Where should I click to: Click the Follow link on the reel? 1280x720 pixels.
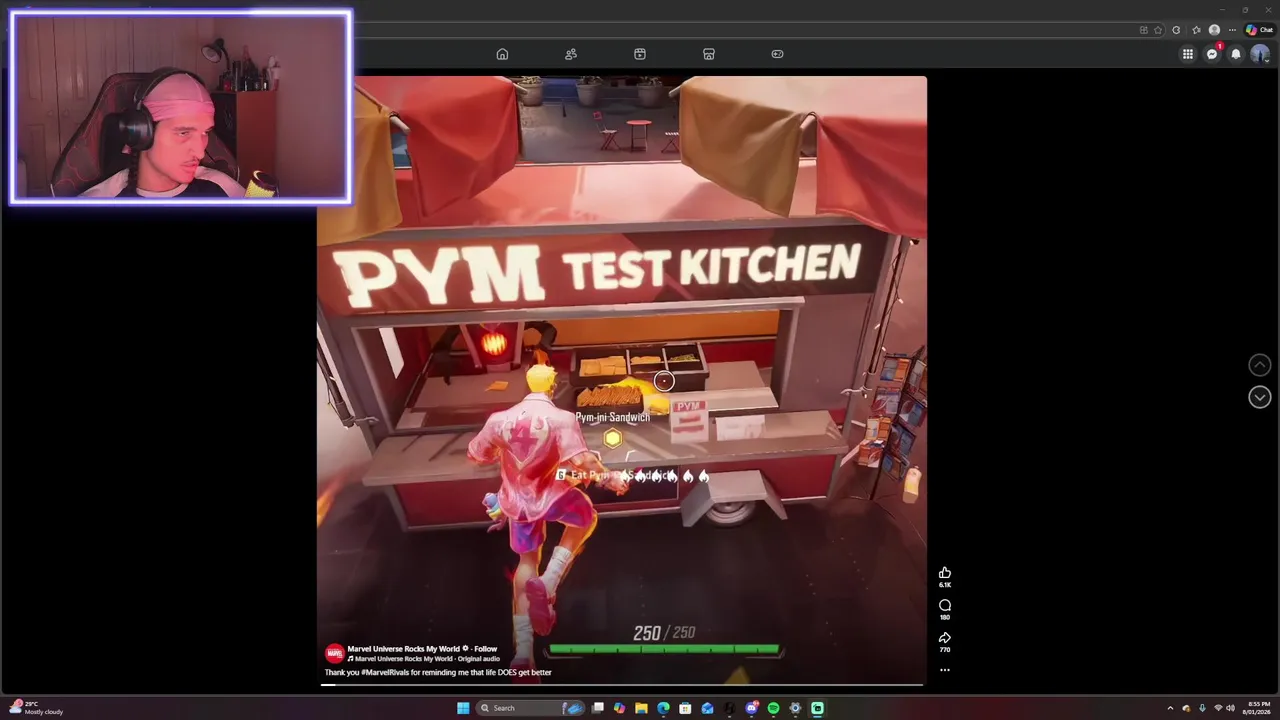click(x=486, y=649)
